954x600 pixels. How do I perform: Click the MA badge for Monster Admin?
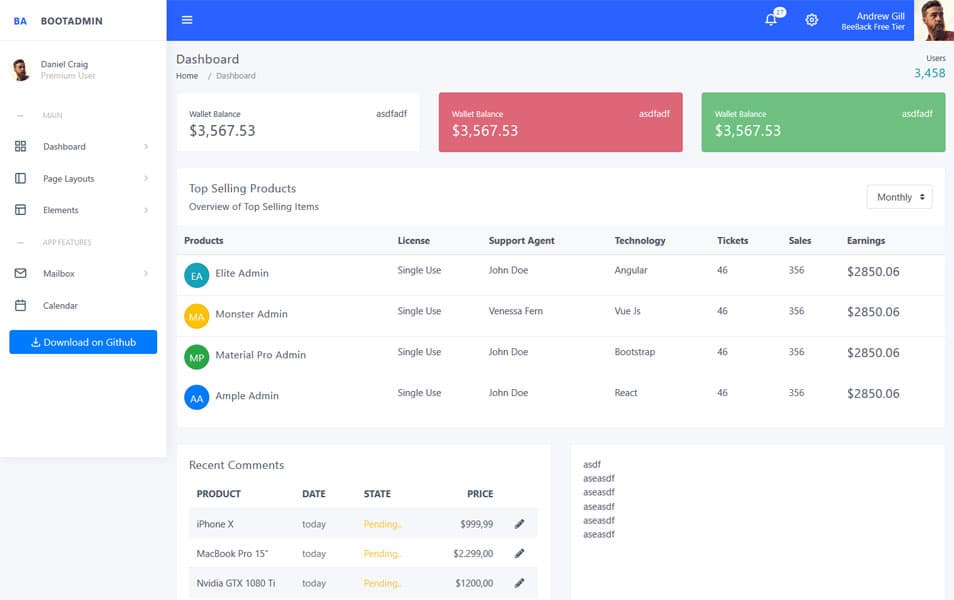click(x=196, y=316)
